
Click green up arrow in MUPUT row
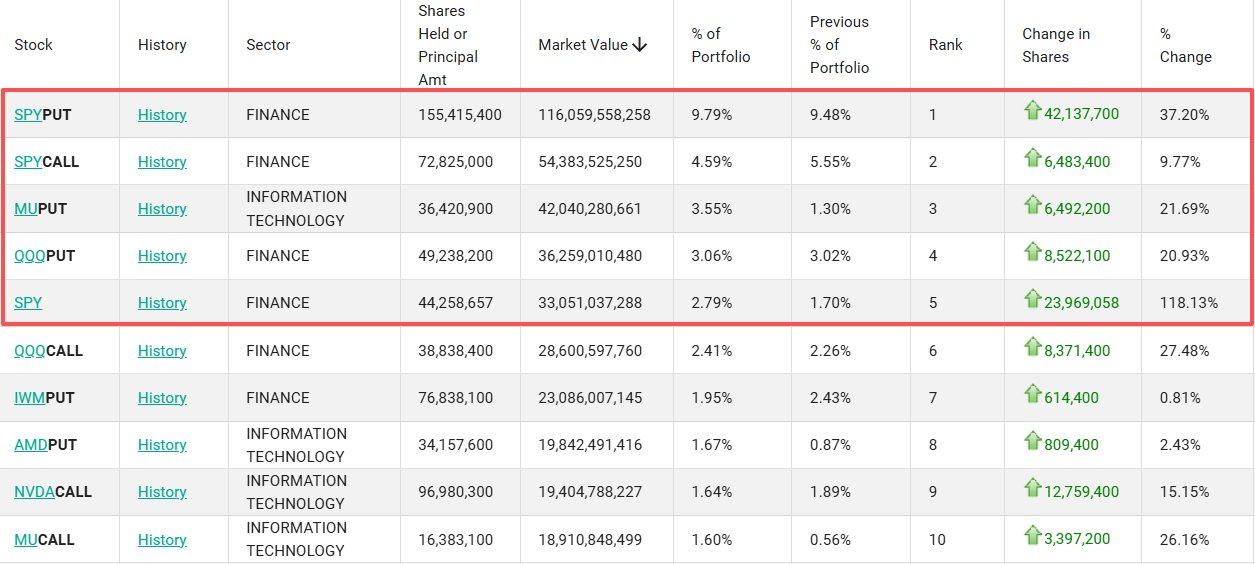pos(1032,204)
